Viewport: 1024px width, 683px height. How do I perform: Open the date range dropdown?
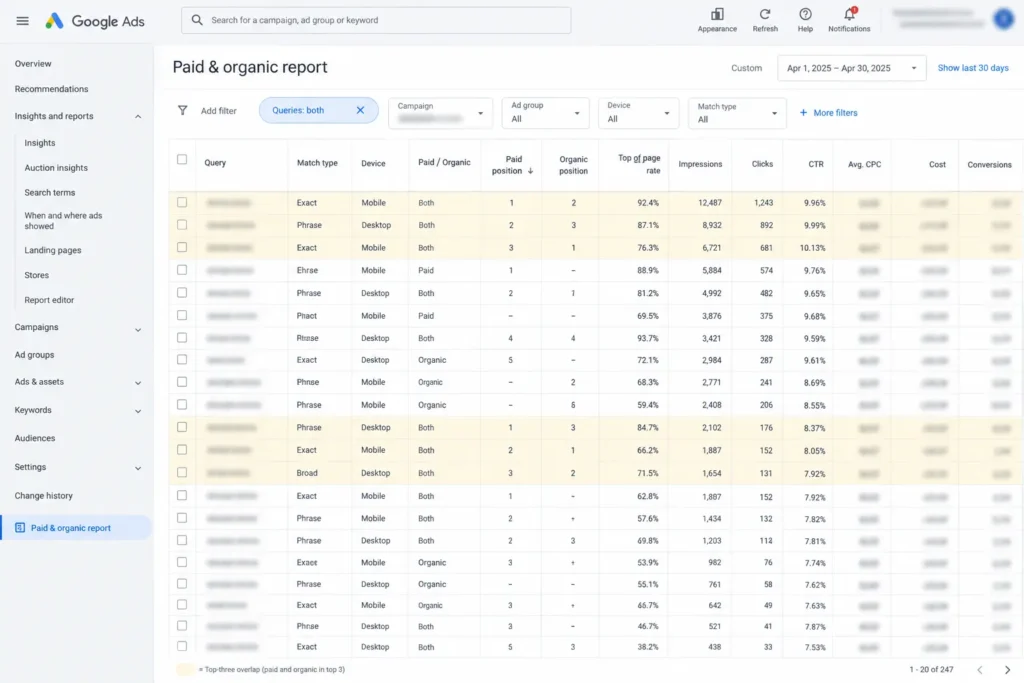[851, 68]
